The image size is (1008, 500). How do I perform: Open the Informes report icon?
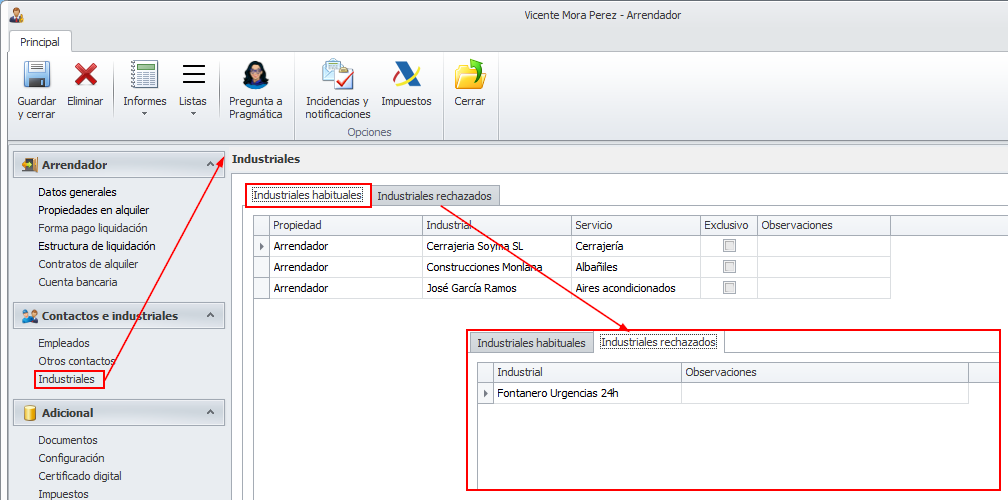coord(145,74)
